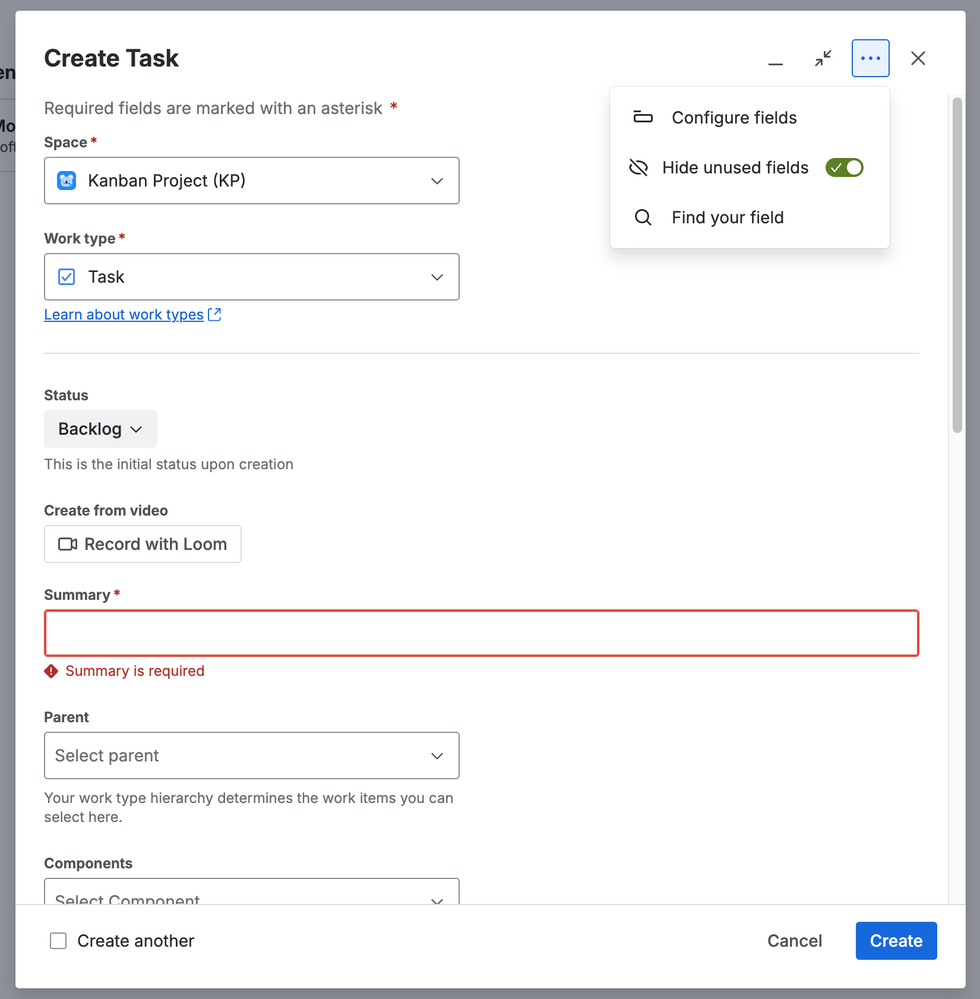Click the Summary is required message
980x999 pixels.
pos(135,671)
